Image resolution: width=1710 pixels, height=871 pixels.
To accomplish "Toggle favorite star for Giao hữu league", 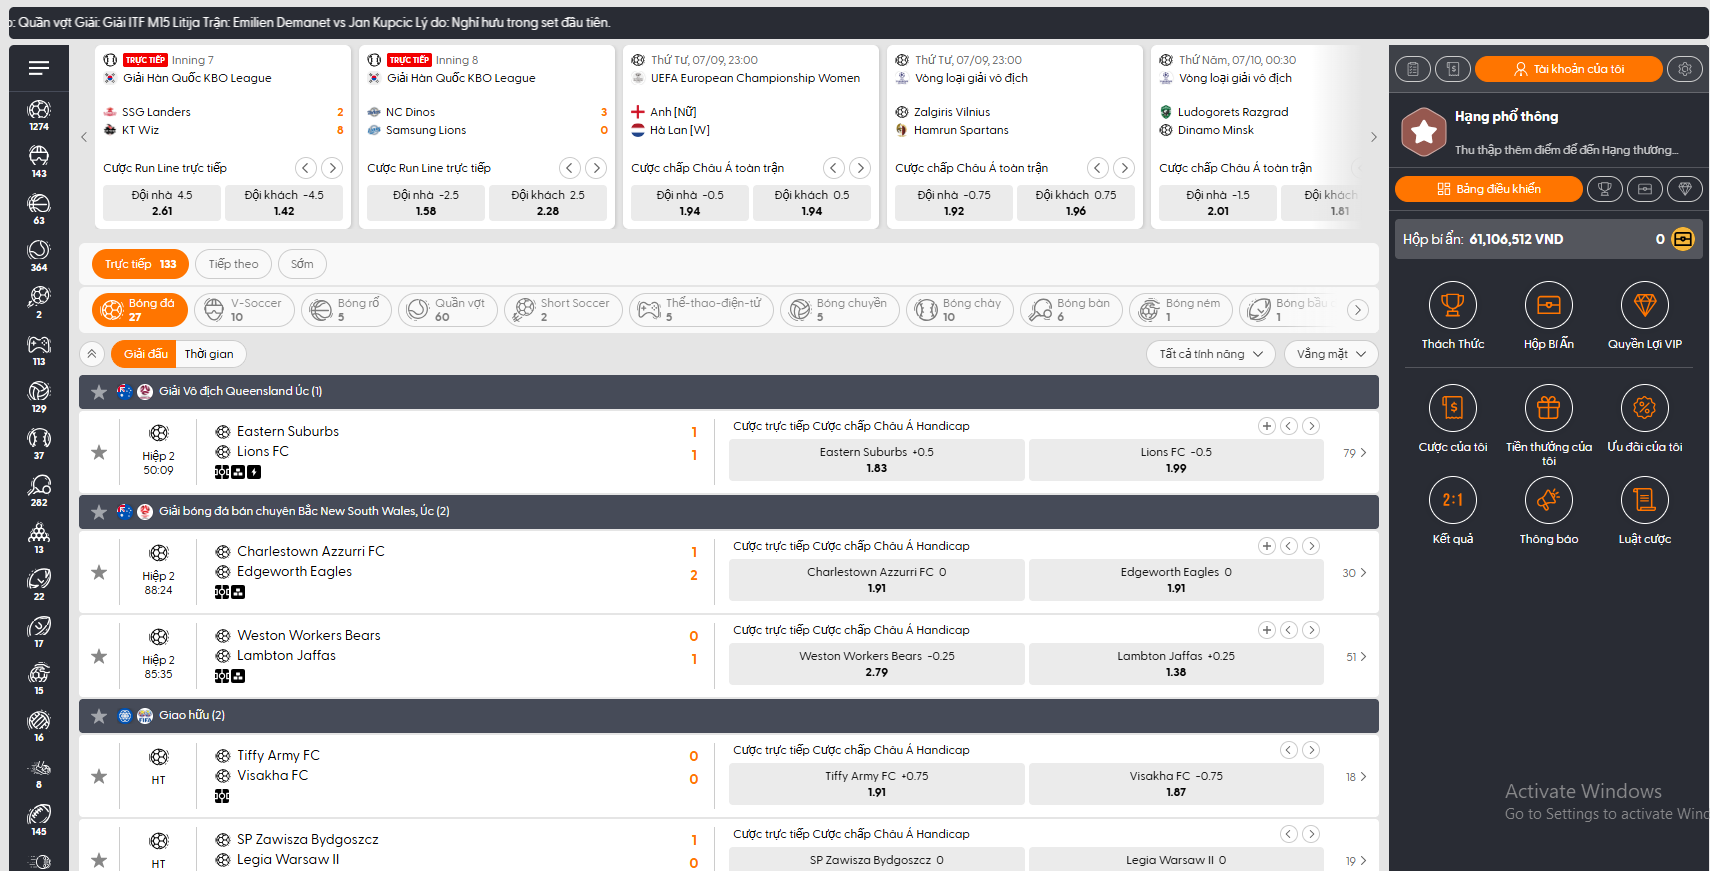I will point(99,716).
